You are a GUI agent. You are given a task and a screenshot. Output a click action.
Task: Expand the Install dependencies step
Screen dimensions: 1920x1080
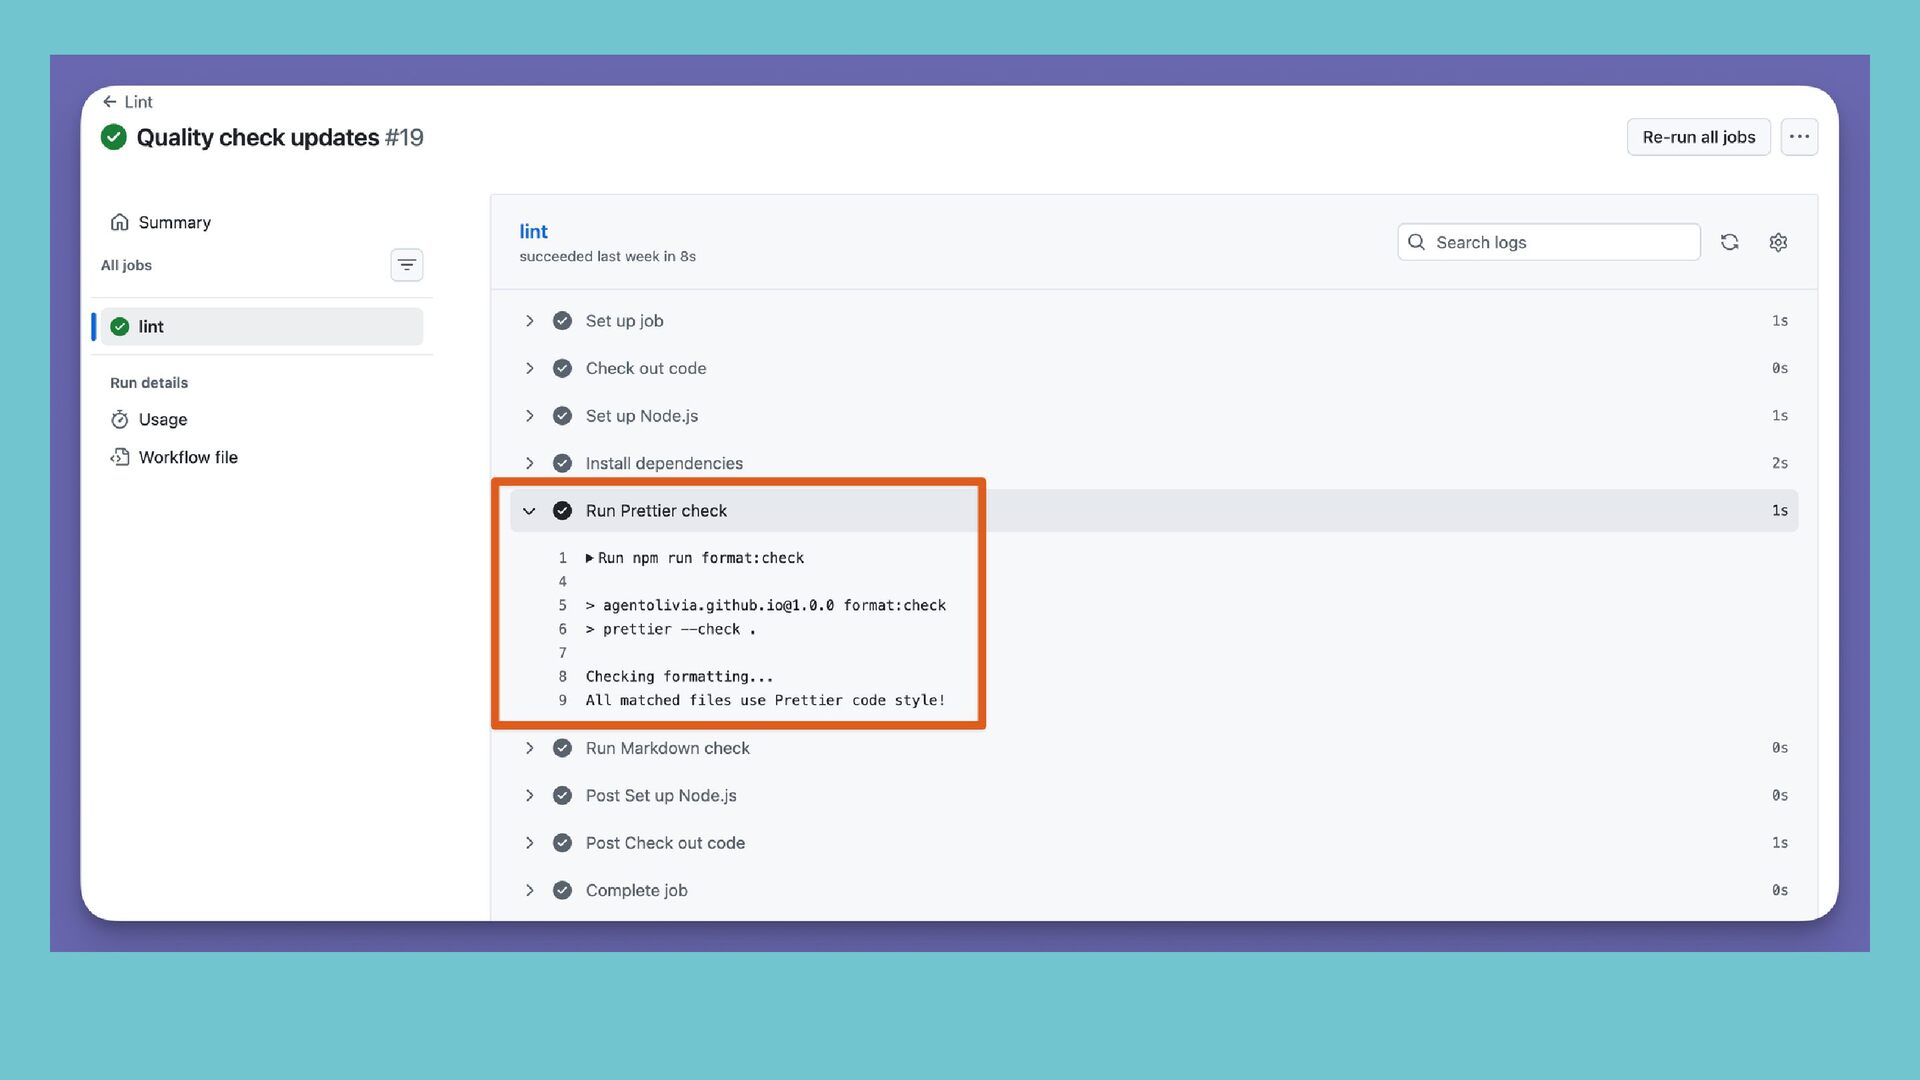coord(529,463)
